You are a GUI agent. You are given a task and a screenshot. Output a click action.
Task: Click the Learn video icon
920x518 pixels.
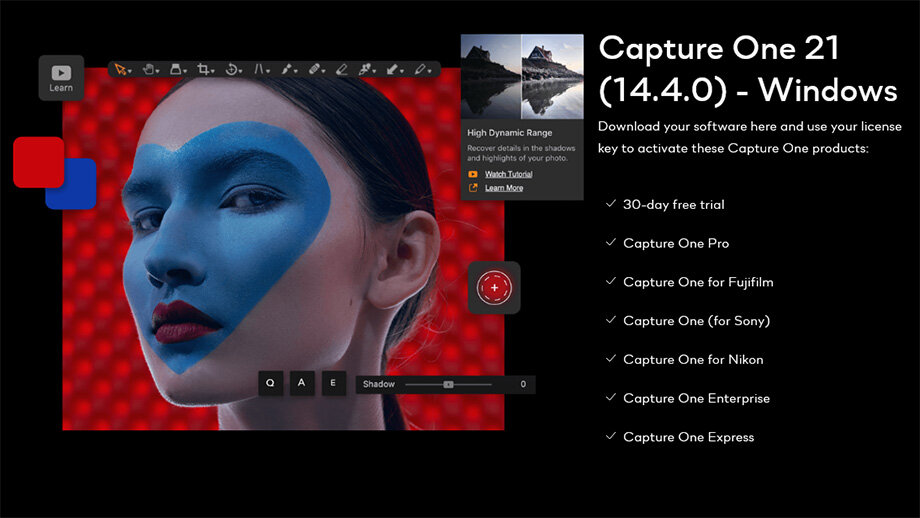pos(61,73)
